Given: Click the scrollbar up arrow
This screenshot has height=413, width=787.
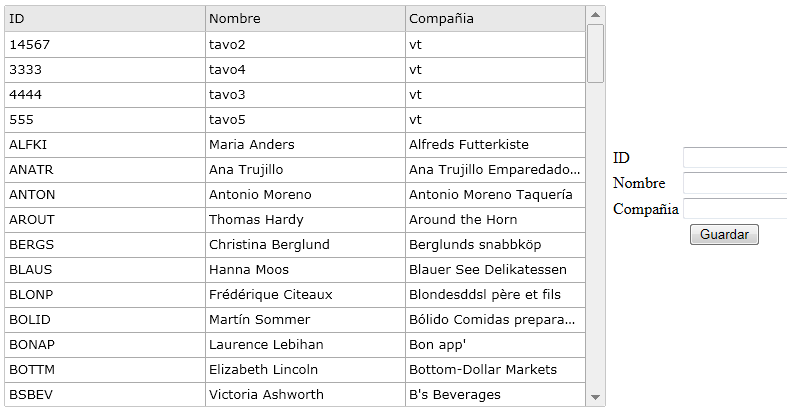Looking at the screenshot, I should pos(595,15).
